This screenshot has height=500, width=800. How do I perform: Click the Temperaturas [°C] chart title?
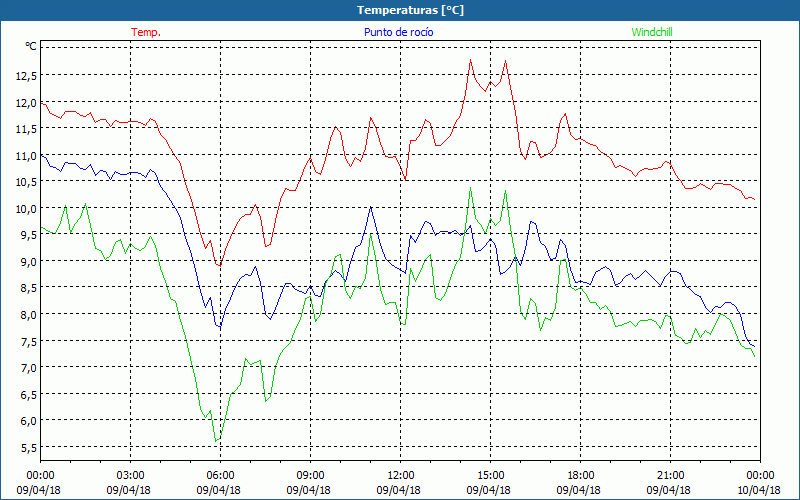pos(410,10)
